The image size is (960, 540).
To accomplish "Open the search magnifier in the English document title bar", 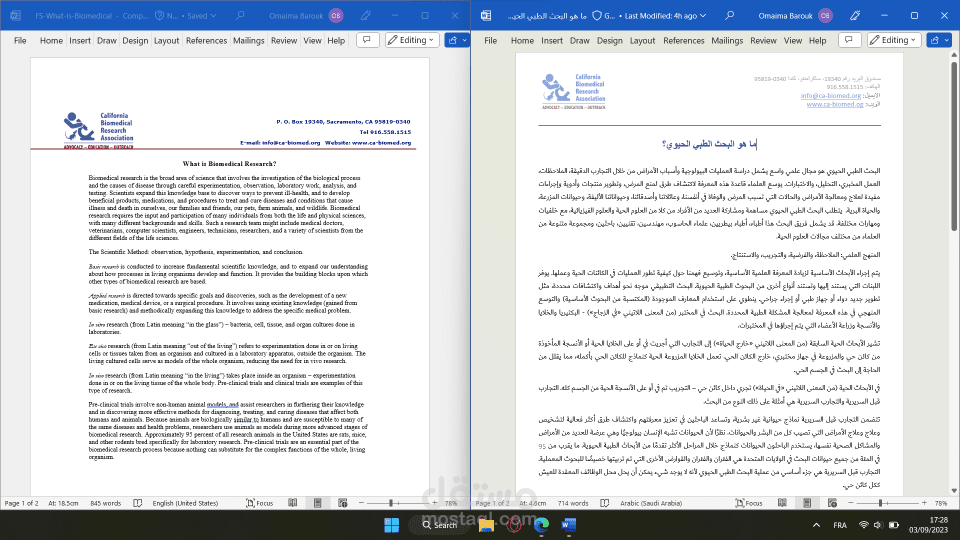I will pyautogui.click(x=241, y=15).
